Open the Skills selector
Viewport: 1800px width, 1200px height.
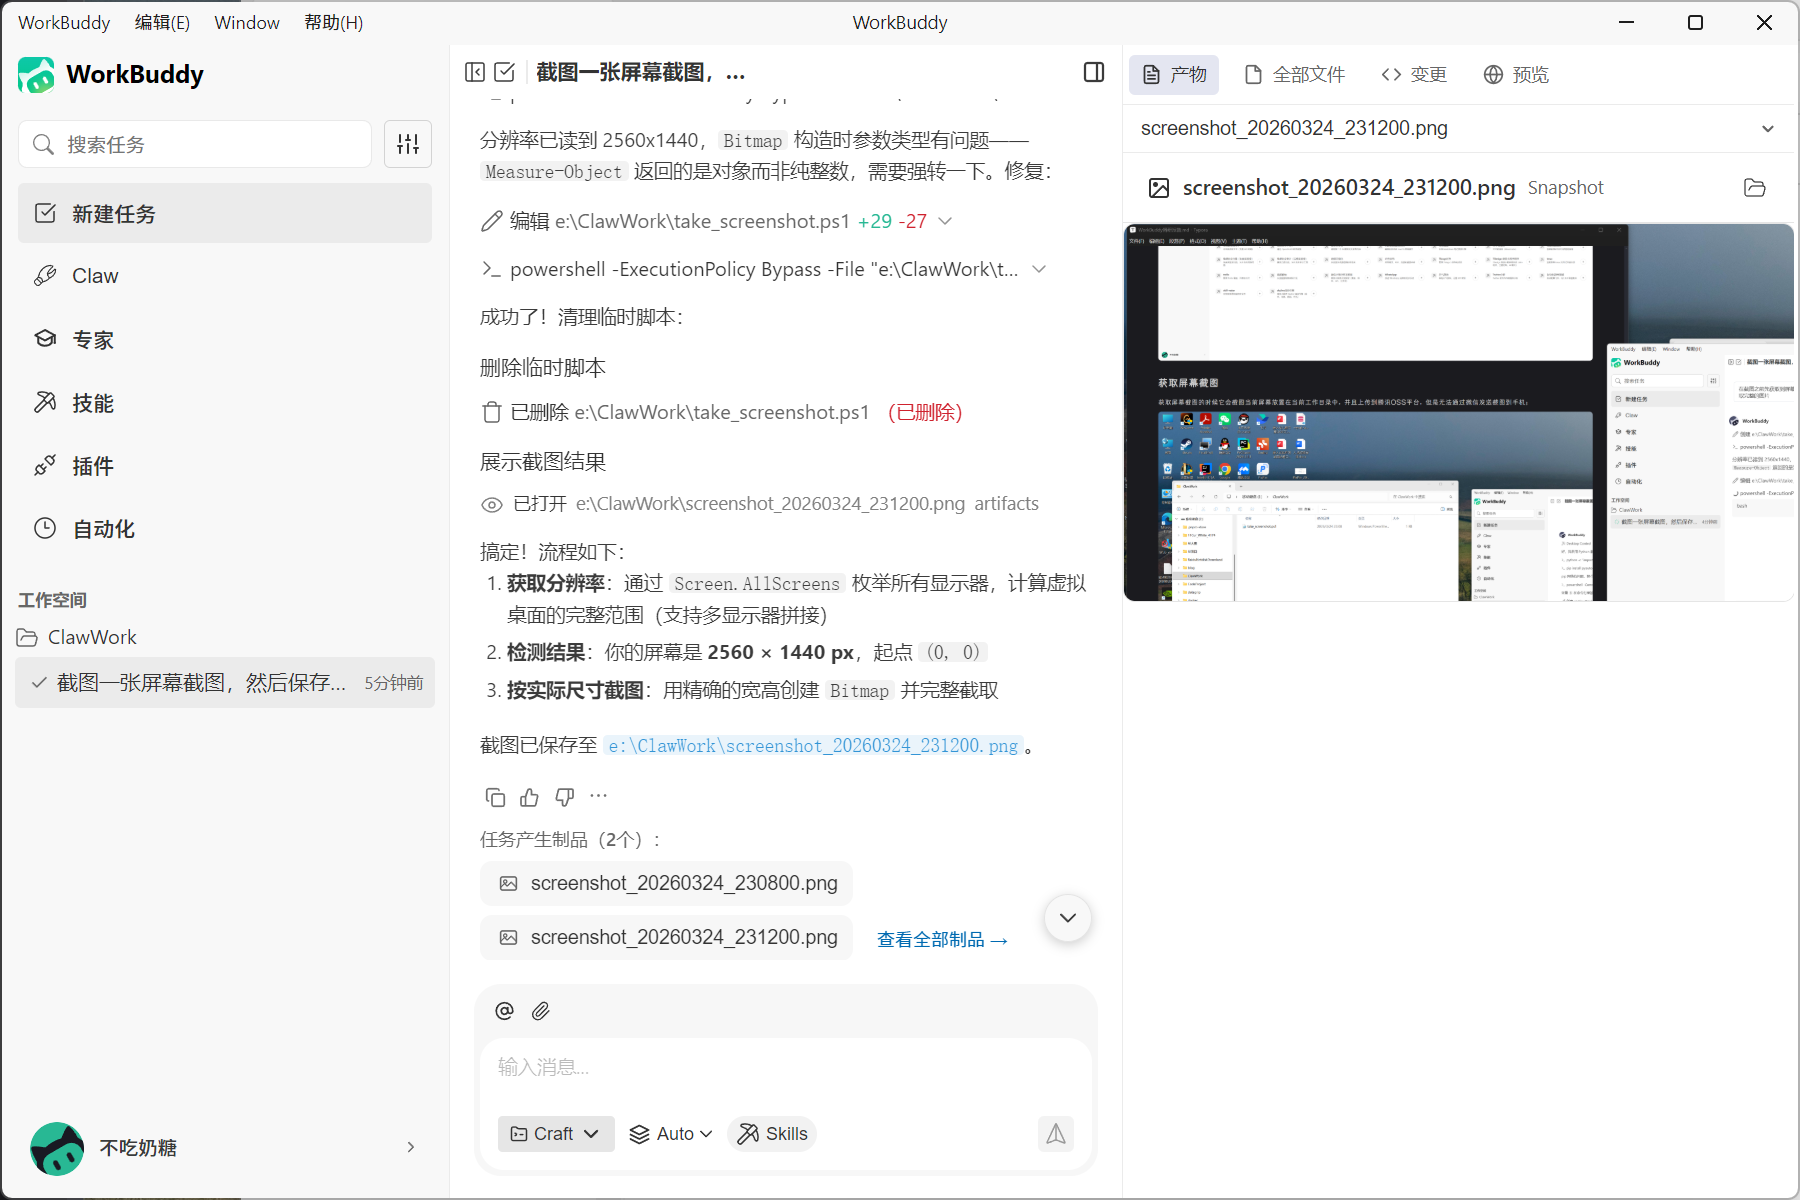coord(772,1133)
